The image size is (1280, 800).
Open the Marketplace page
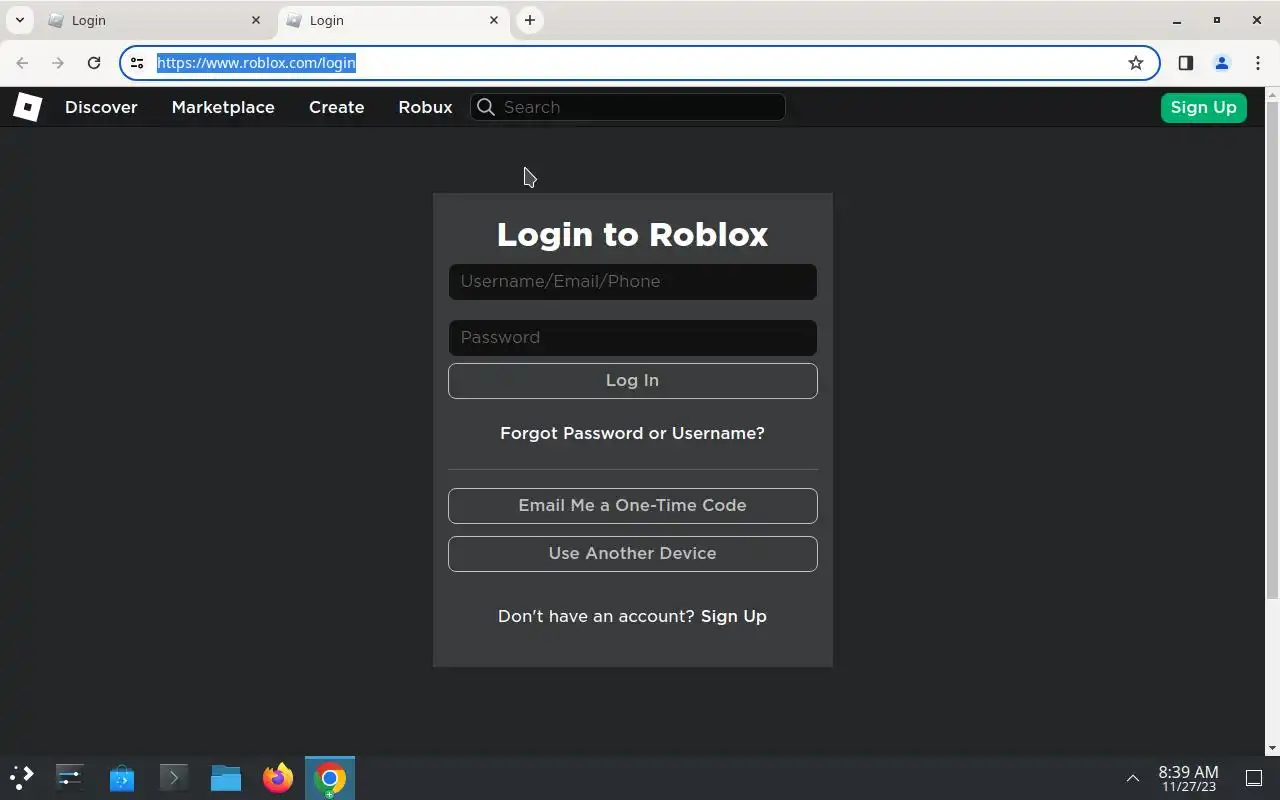tap(223, 107)
